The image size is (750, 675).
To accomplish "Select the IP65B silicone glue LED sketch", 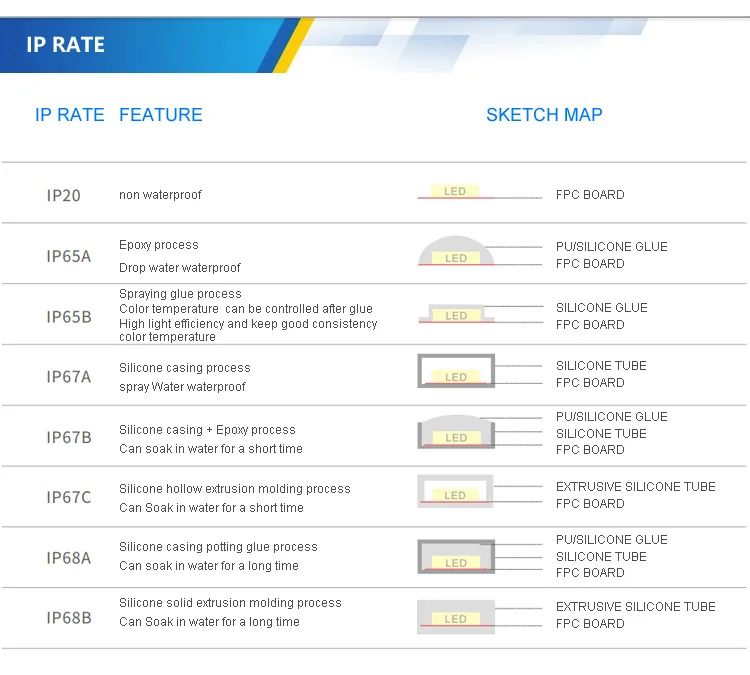I will point(455,314).
